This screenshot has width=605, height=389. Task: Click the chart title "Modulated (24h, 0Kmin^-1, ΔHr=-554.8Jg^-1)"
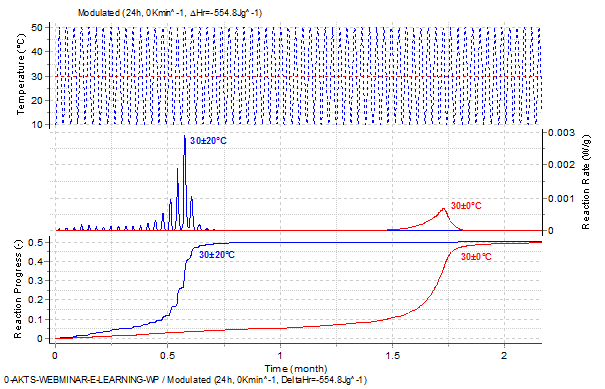click(x=170, y=13)
